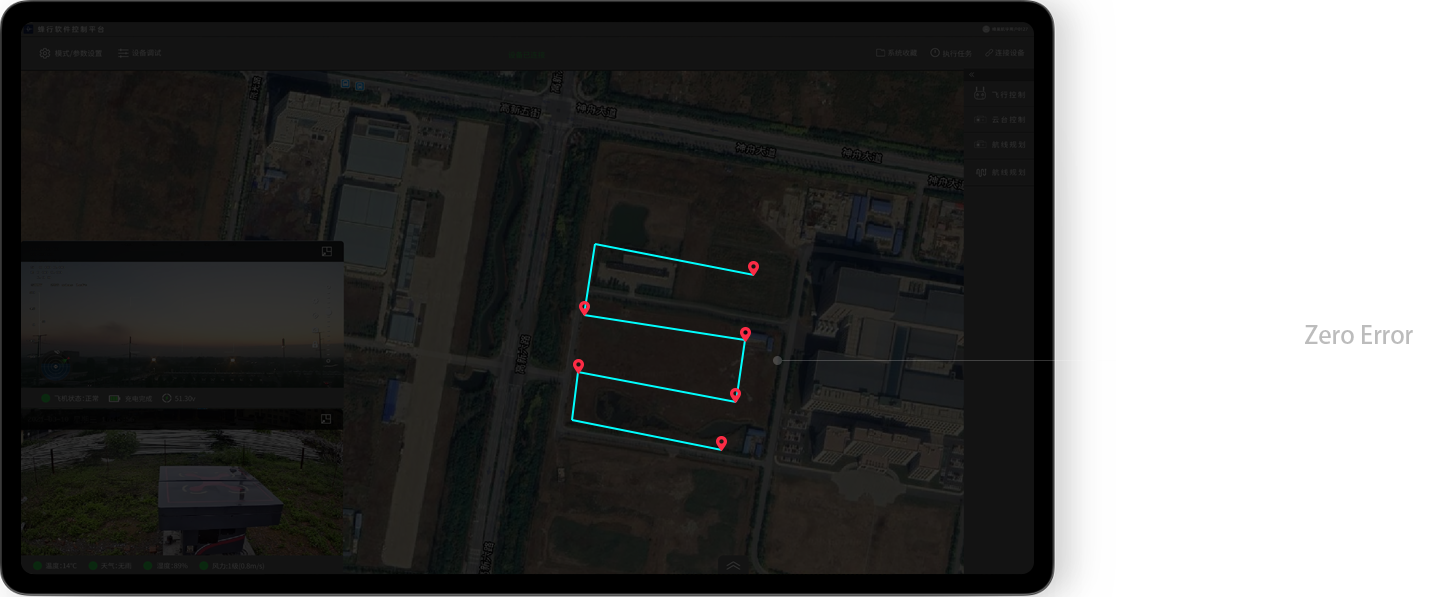Click the waveform icon beside bottom 航线规划

click(x=981, y=172)
